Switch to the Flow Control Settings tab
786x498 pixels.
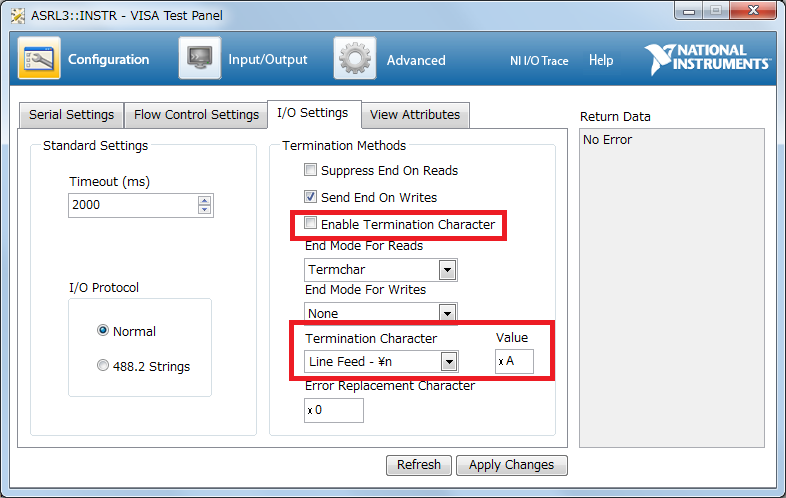(196, 115)
